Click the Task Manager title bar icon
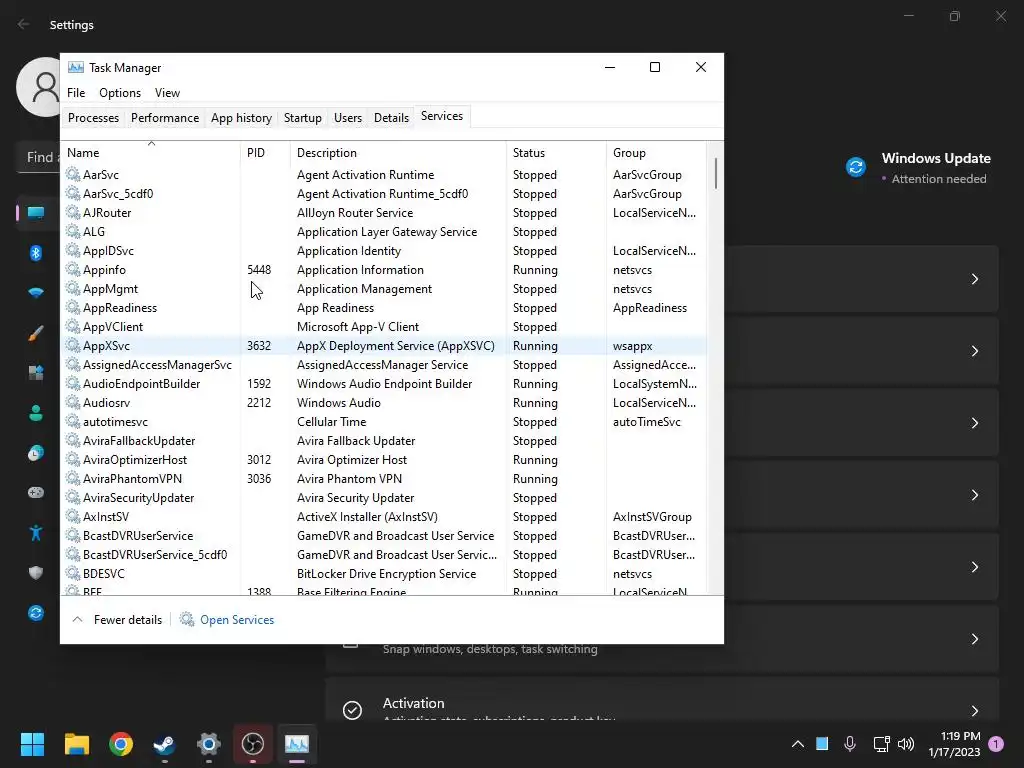 76,67
